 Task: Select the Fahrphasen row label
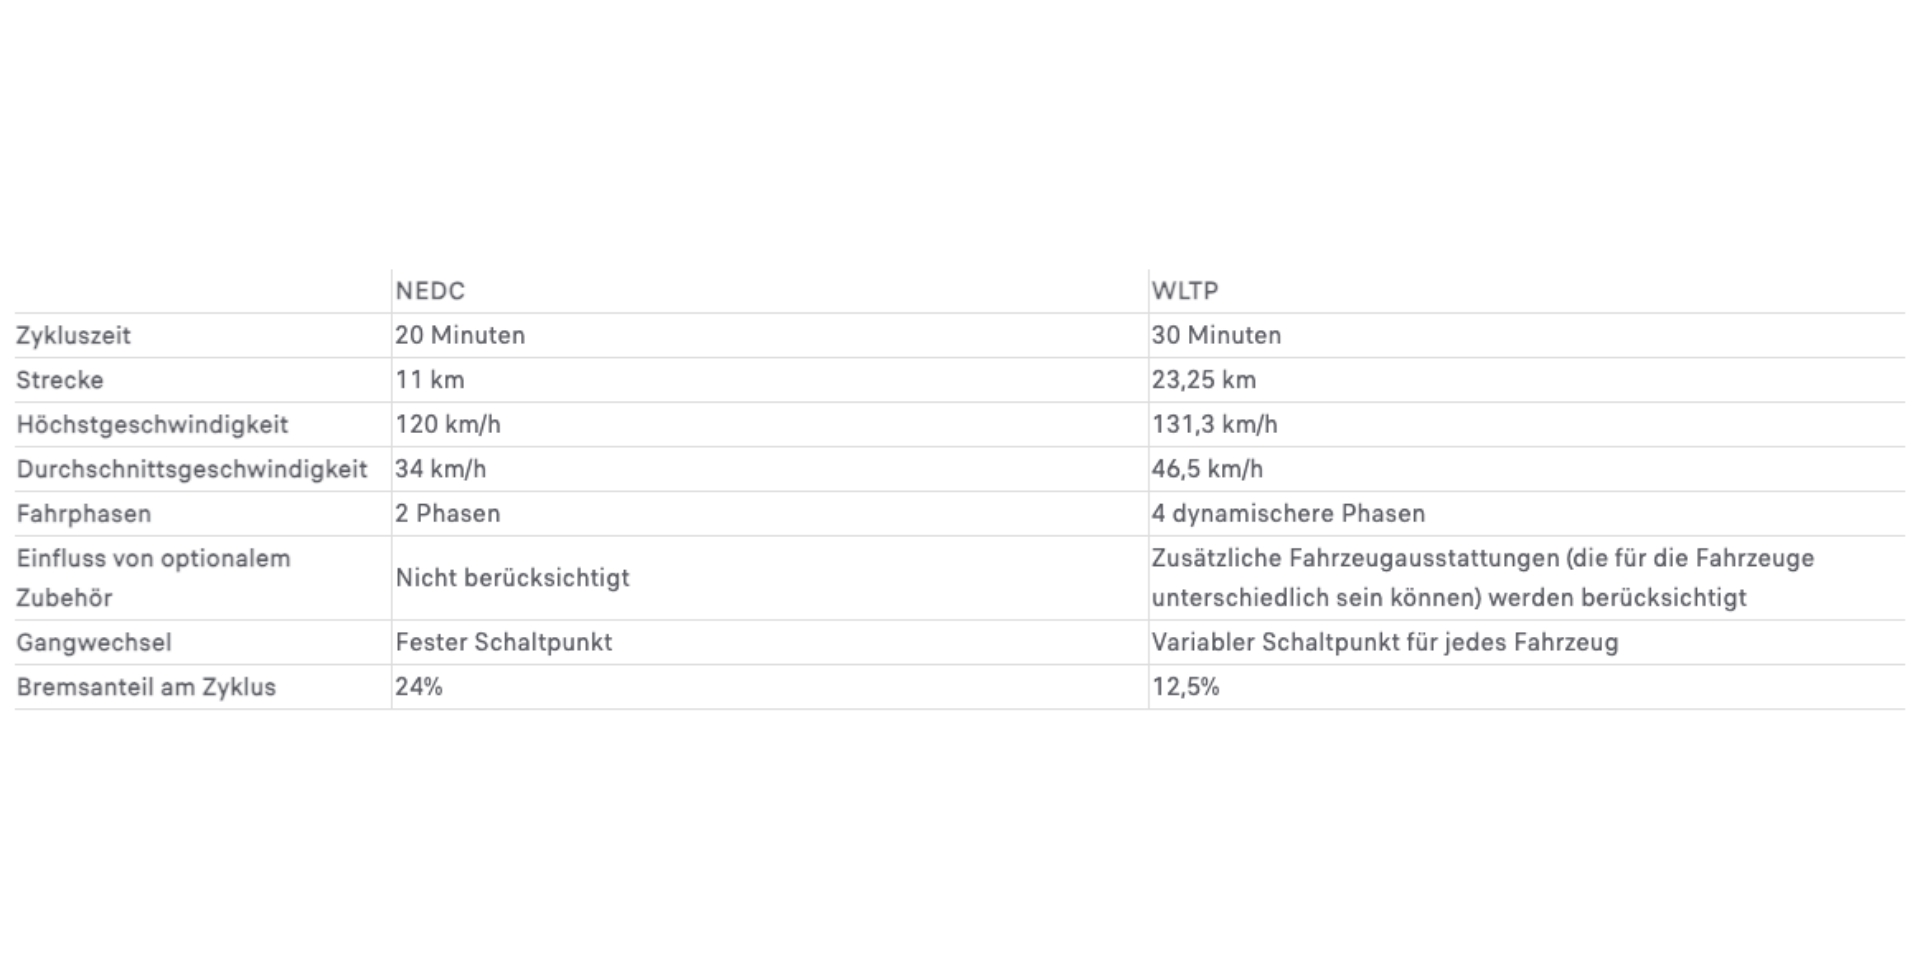[84, 514]
